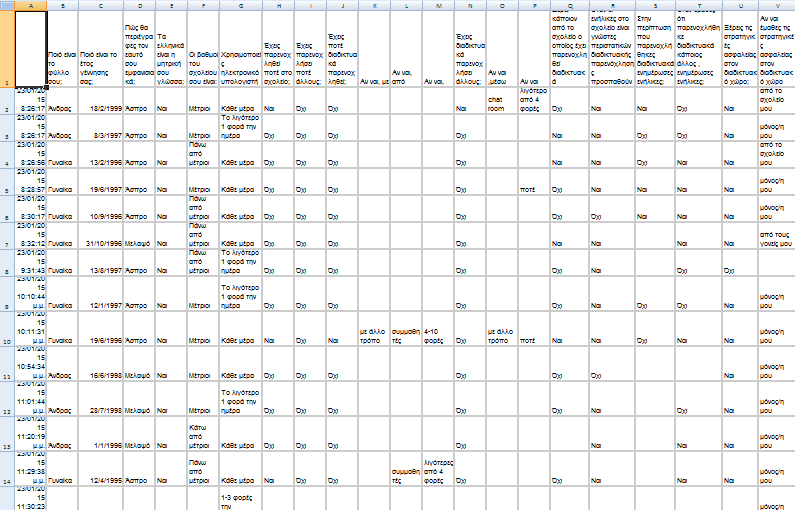Select column A header

[31, 6]
